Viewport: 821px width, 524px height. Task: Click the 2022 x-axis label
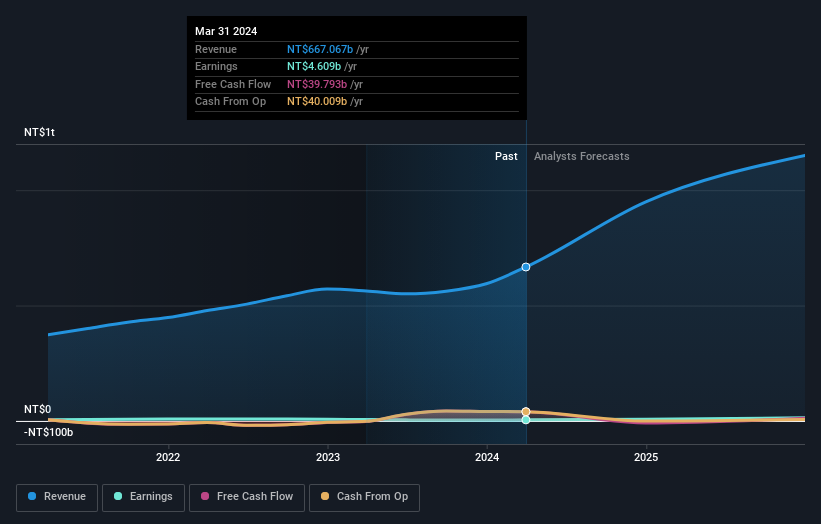point(168,458)
